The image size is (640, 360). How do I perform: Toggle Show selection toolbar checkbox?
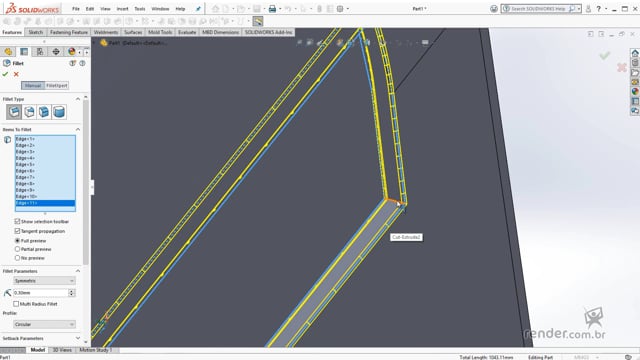[17, 221]
